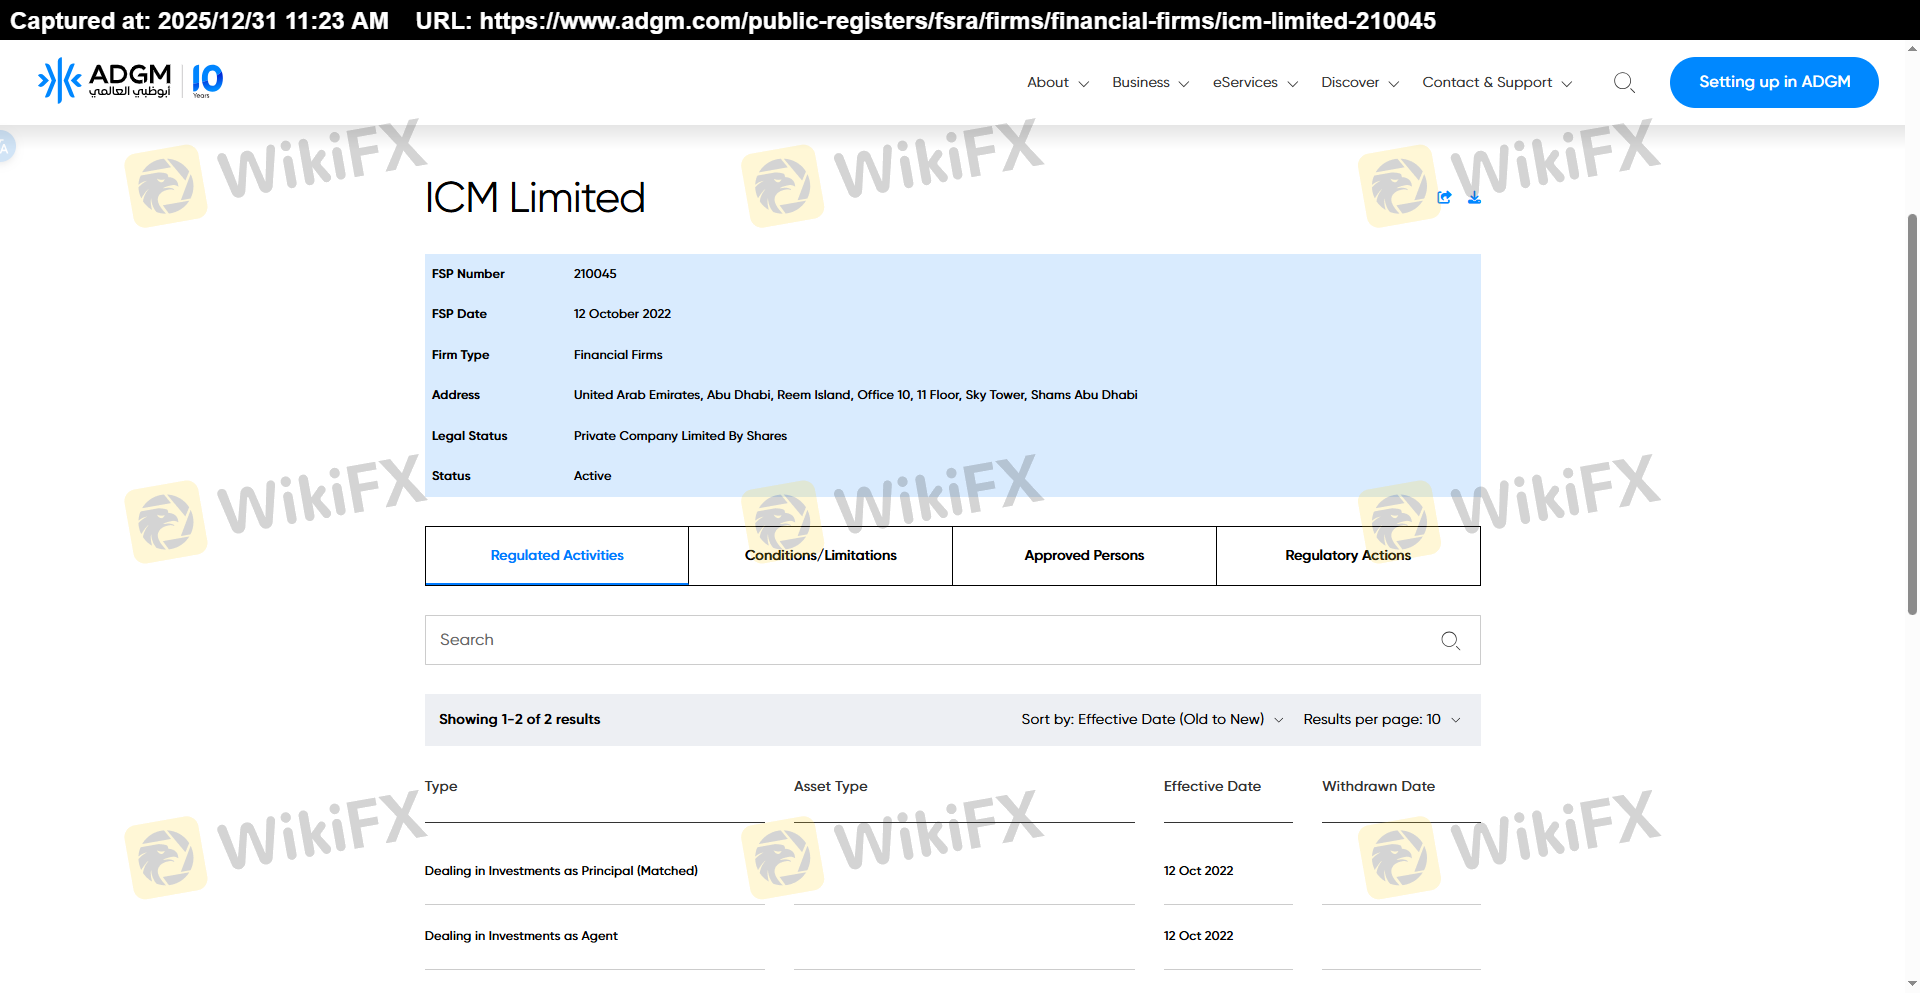Click the magnifier icon in Search field
The image size is (1920, 993).
[1450, 640]
